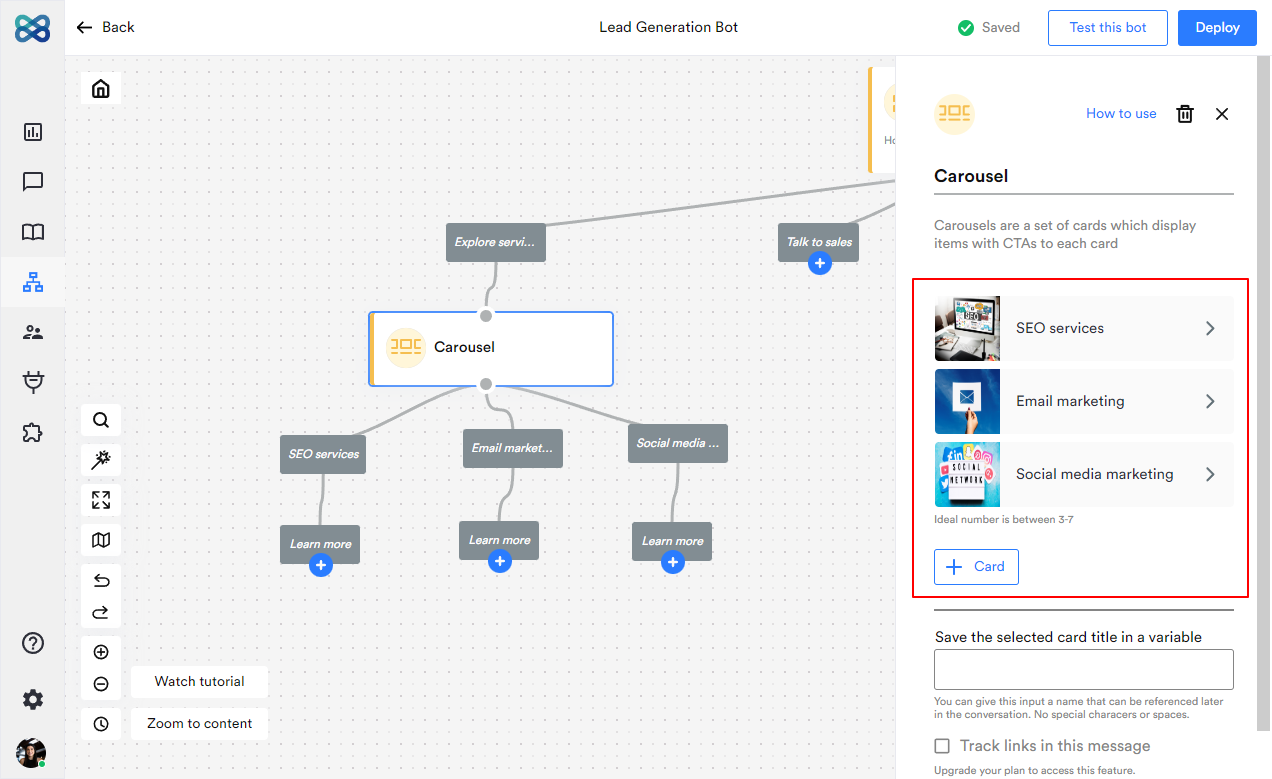Enable Track links in this message
The image size is (1272, 779).
click(x=941, y=746)
